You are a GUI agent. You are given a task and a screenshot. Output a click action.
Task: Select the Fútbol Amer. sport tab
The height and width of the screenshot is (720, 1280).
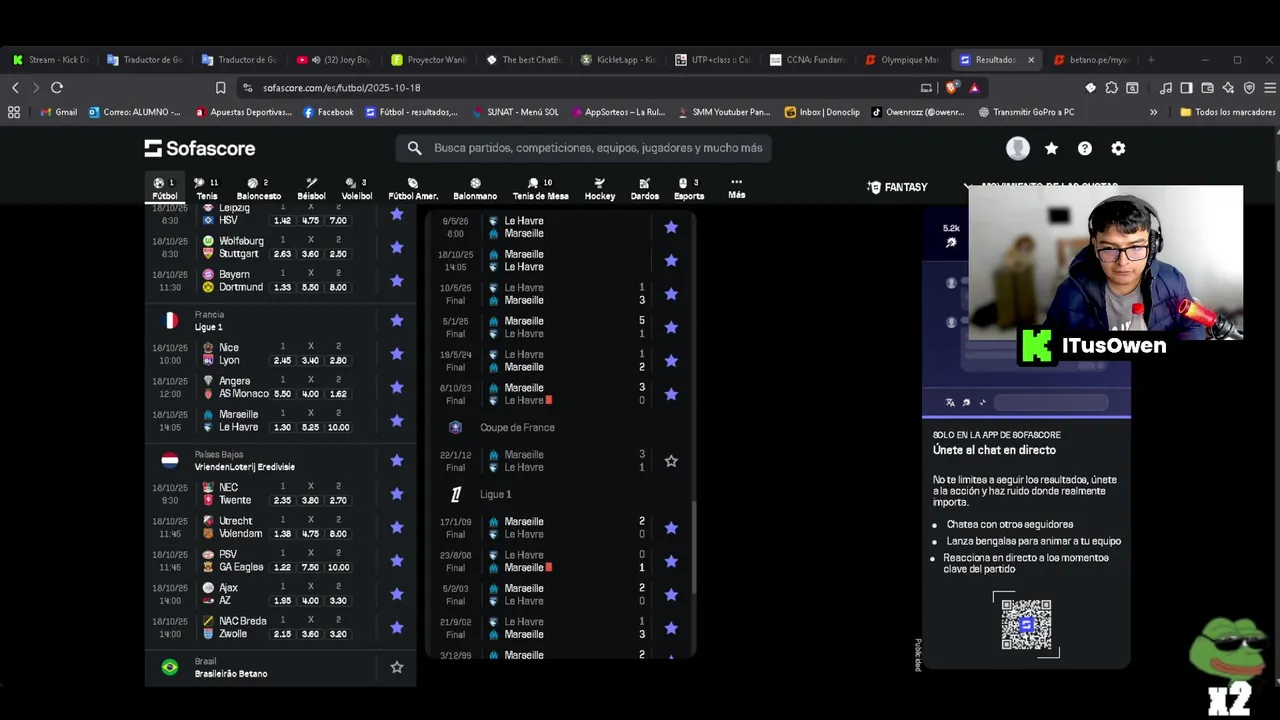point(413,189)
